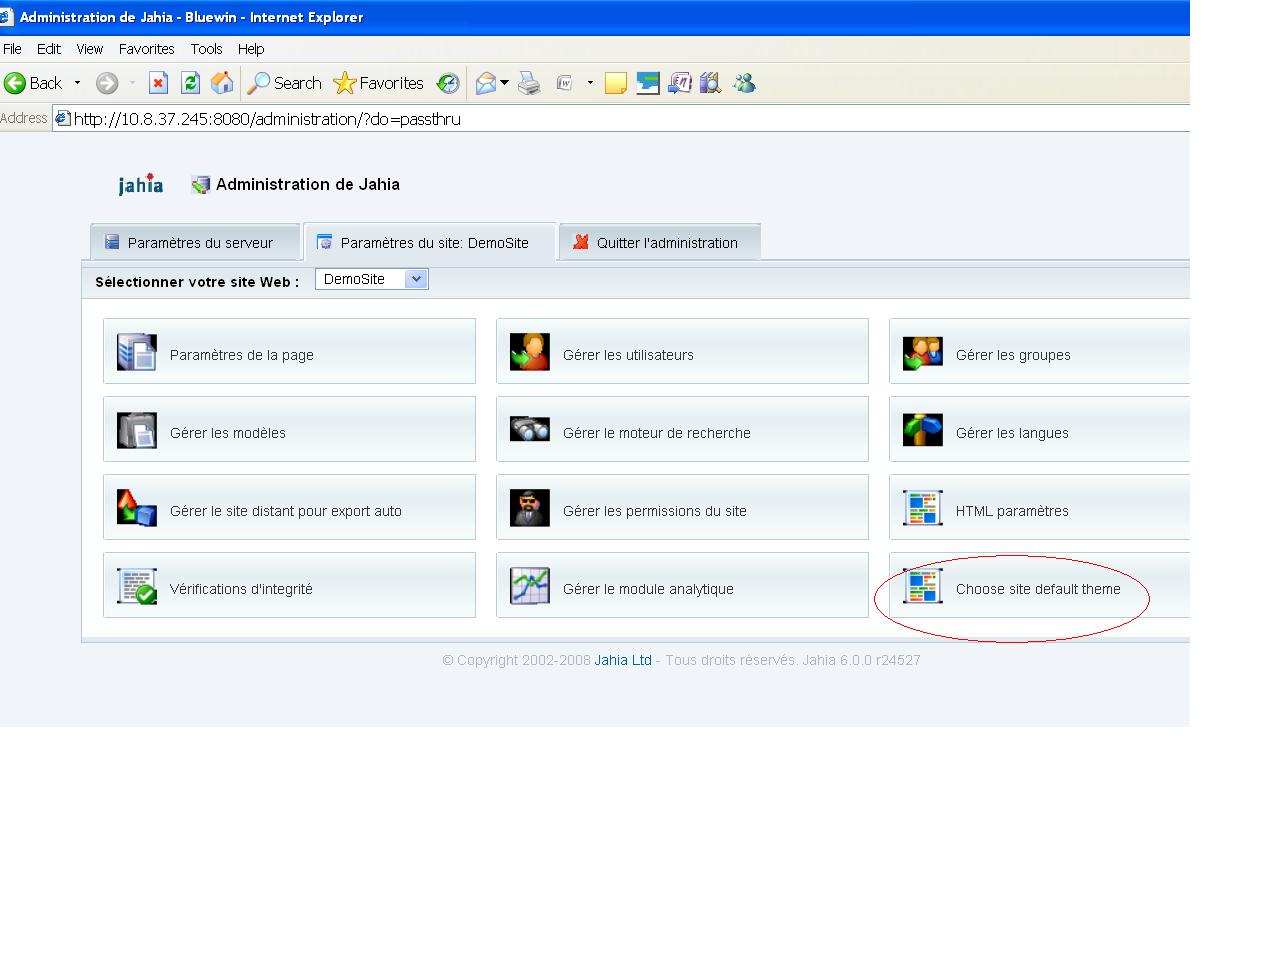Open the Mail envelope toolbar icon
This screenshot has width=1280, height=960.
(x=486, y=83)
